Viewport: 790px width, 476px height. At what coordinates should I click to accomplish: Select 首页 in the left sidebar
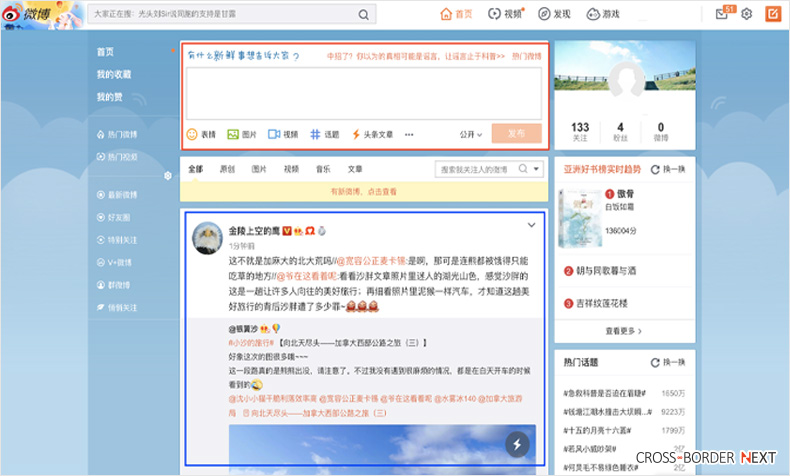point(105,52)
